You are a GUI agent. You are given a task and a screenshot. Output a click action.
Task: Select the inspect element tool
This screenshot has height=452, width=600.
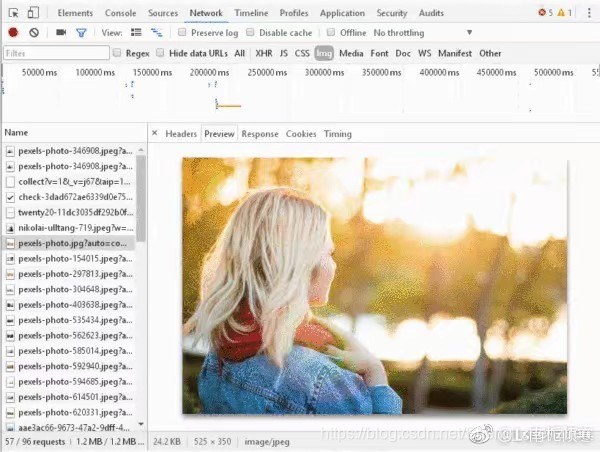coord(13,13)
